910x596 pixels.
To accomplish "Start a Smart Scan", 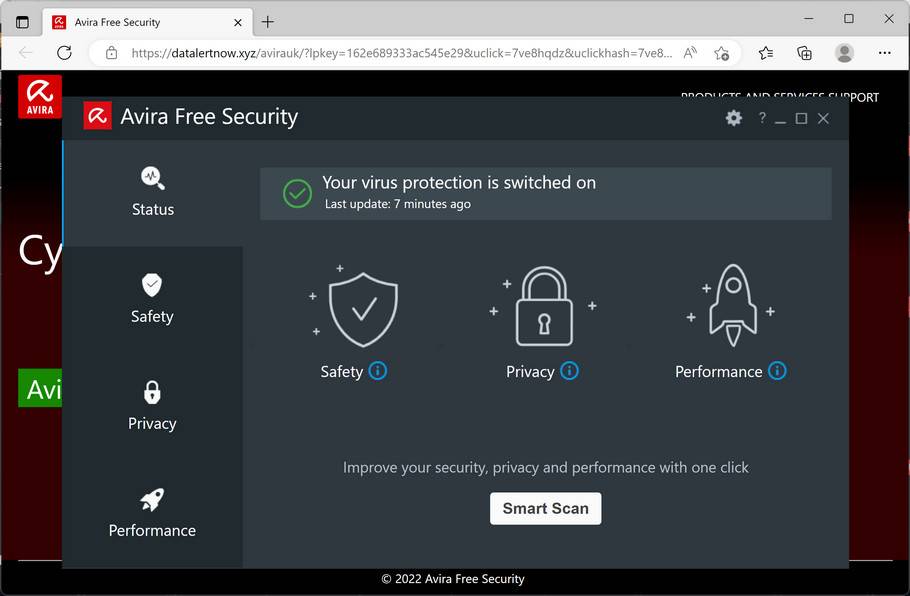I will (545, 508).
